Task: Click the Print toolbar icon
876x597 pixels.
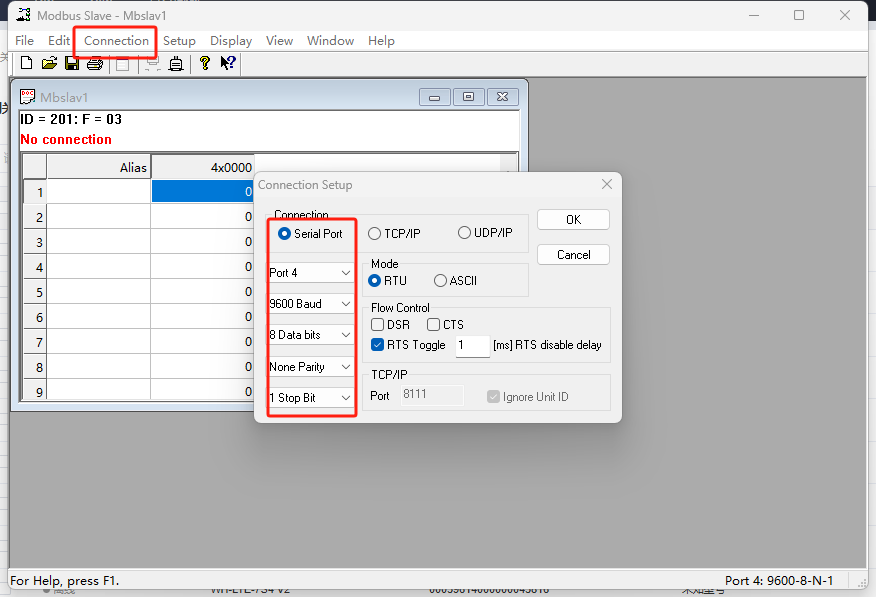Action: 95,64
